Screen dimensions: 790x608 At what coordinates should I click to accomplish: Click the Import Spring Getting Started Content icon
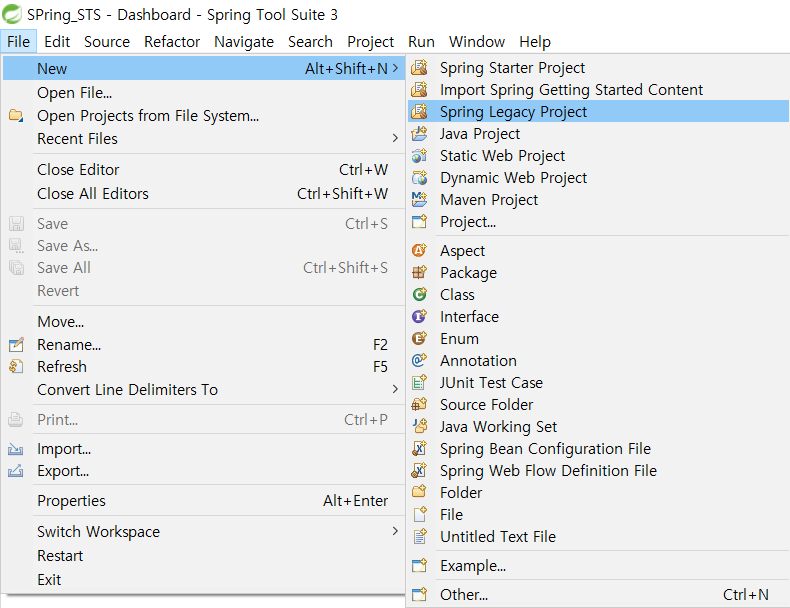tap(419, 90)
